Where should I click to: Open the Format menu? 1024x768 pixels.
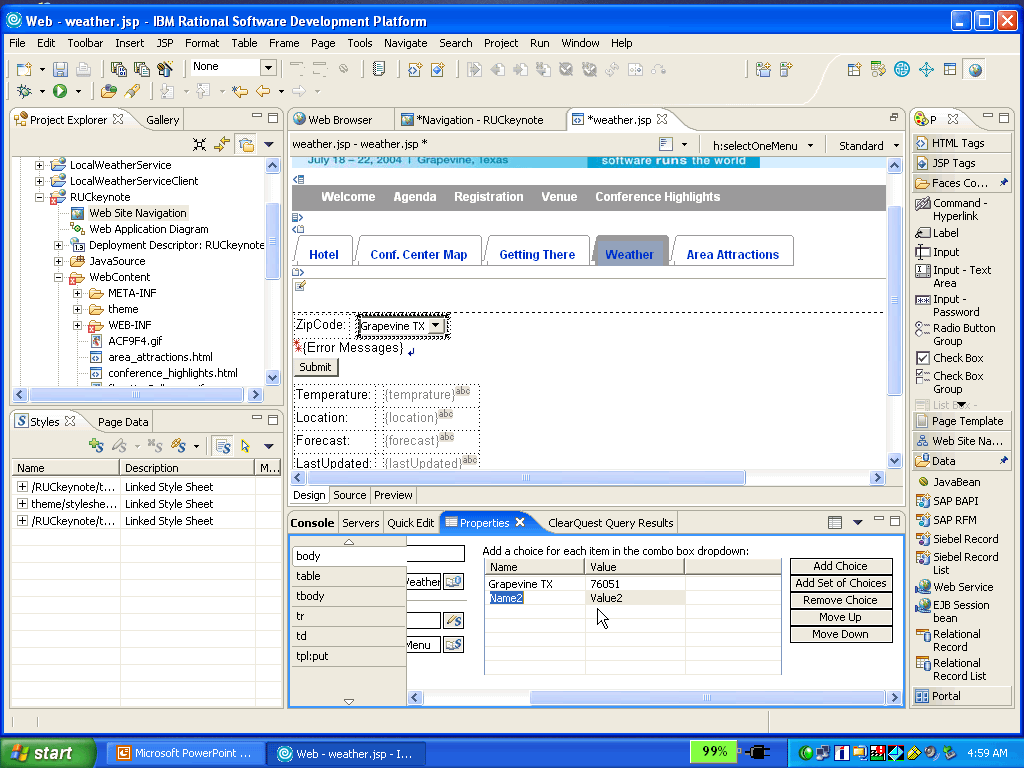point(202,43)
